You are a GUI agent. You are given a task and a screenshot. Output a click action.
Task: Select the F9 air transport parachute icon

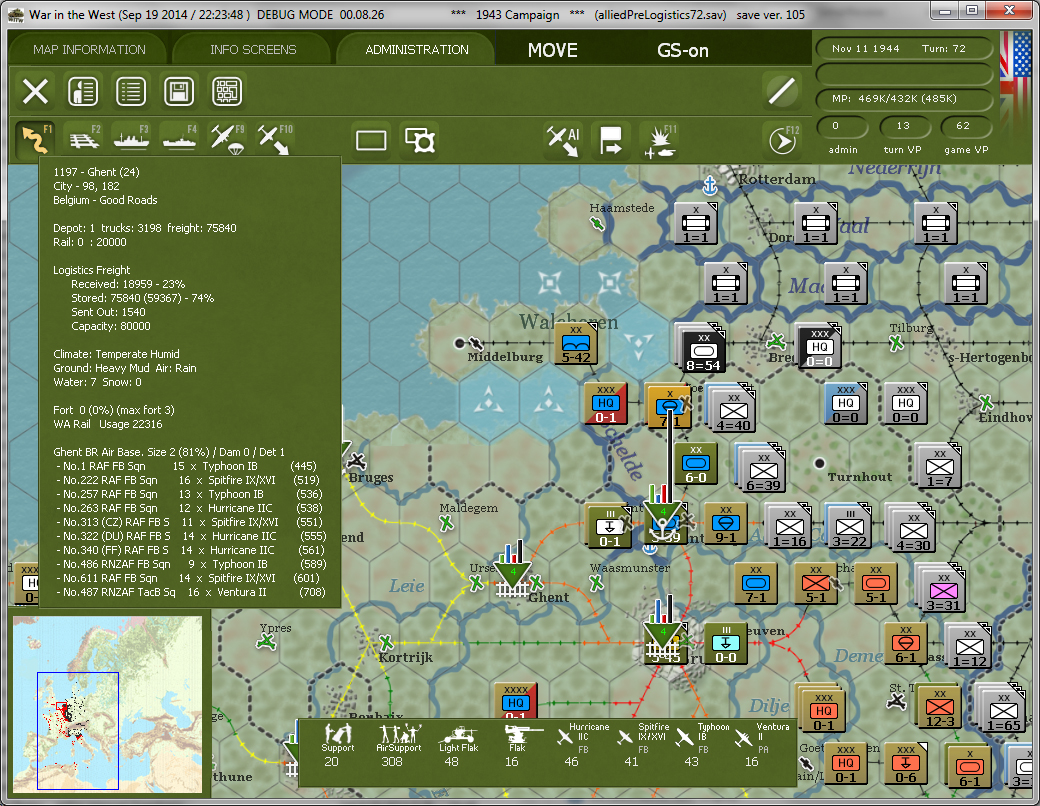pos(228,140)
